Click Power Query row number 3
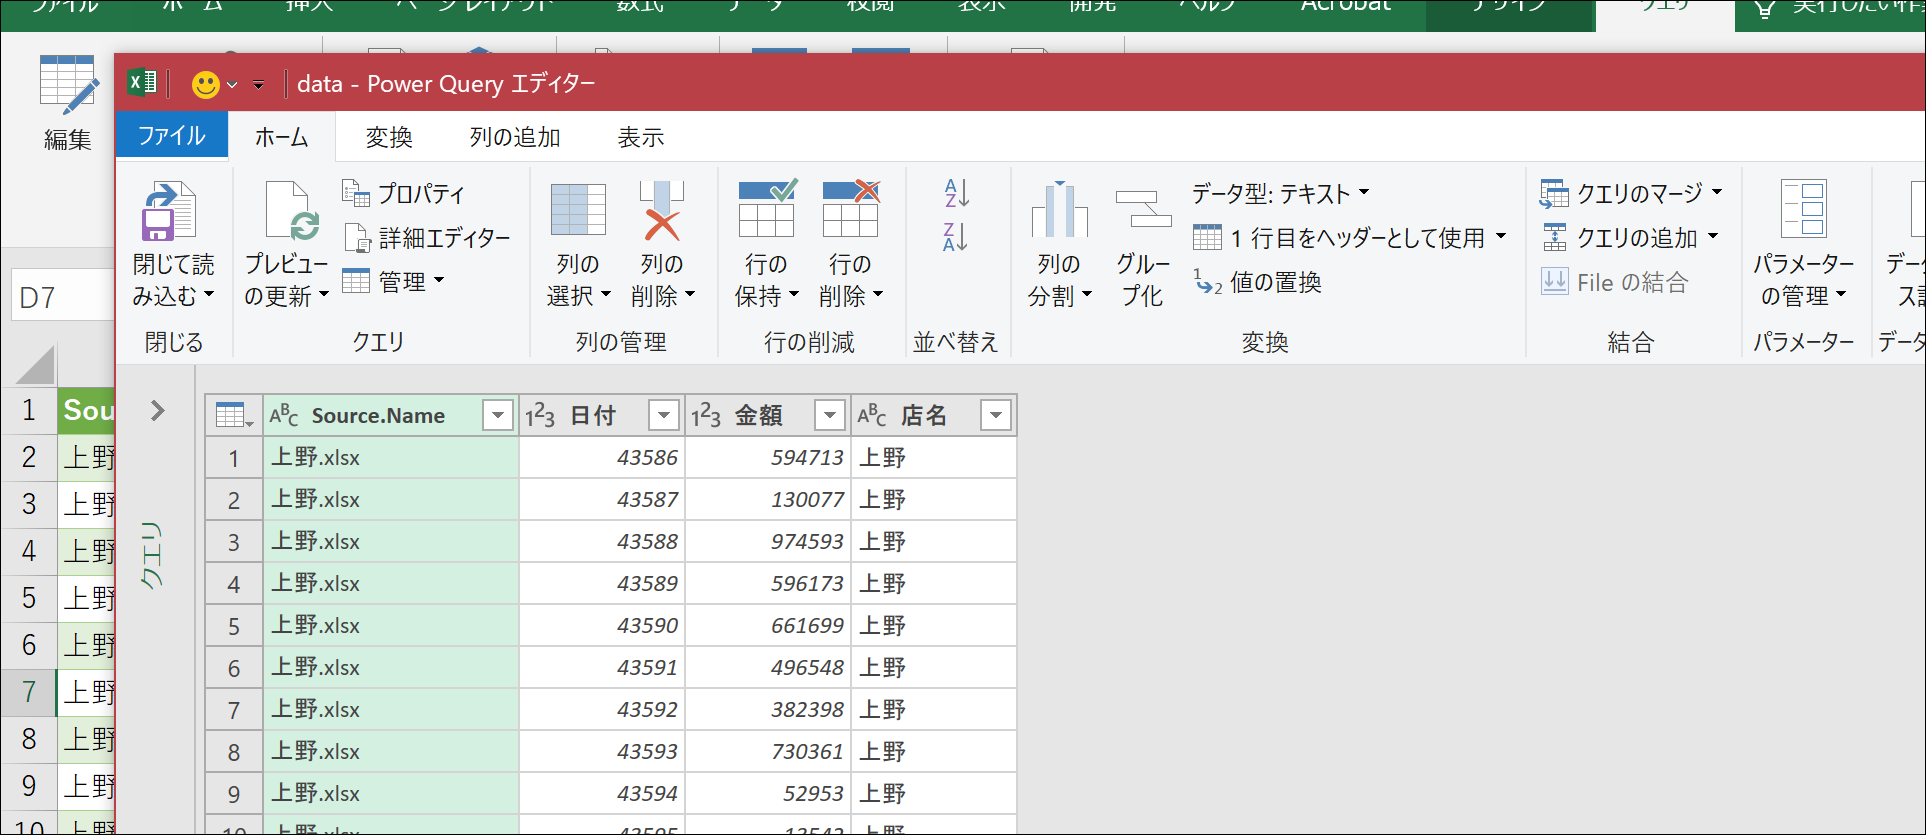 [x=234, y=541]
